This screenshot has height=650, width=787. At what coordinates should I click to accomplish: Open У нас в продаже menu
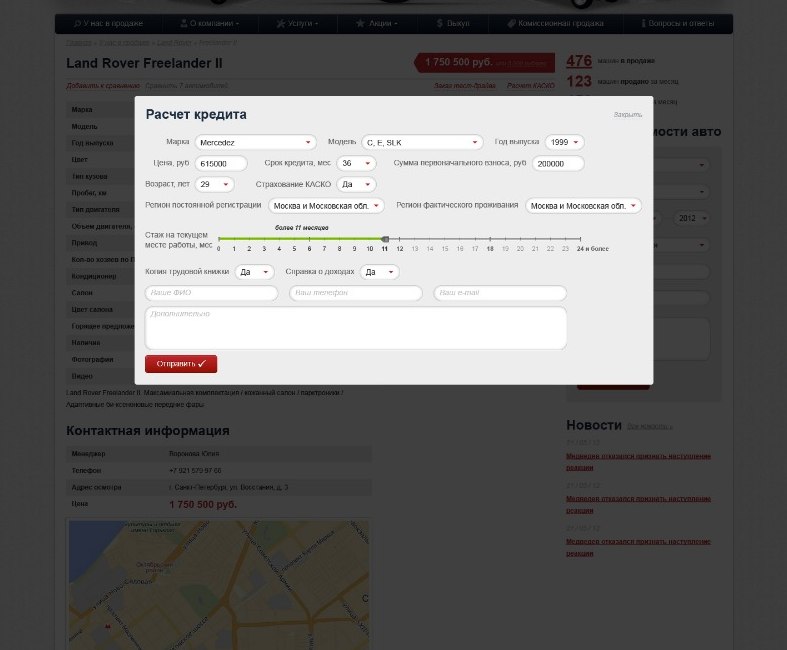(x=108, y=24)
